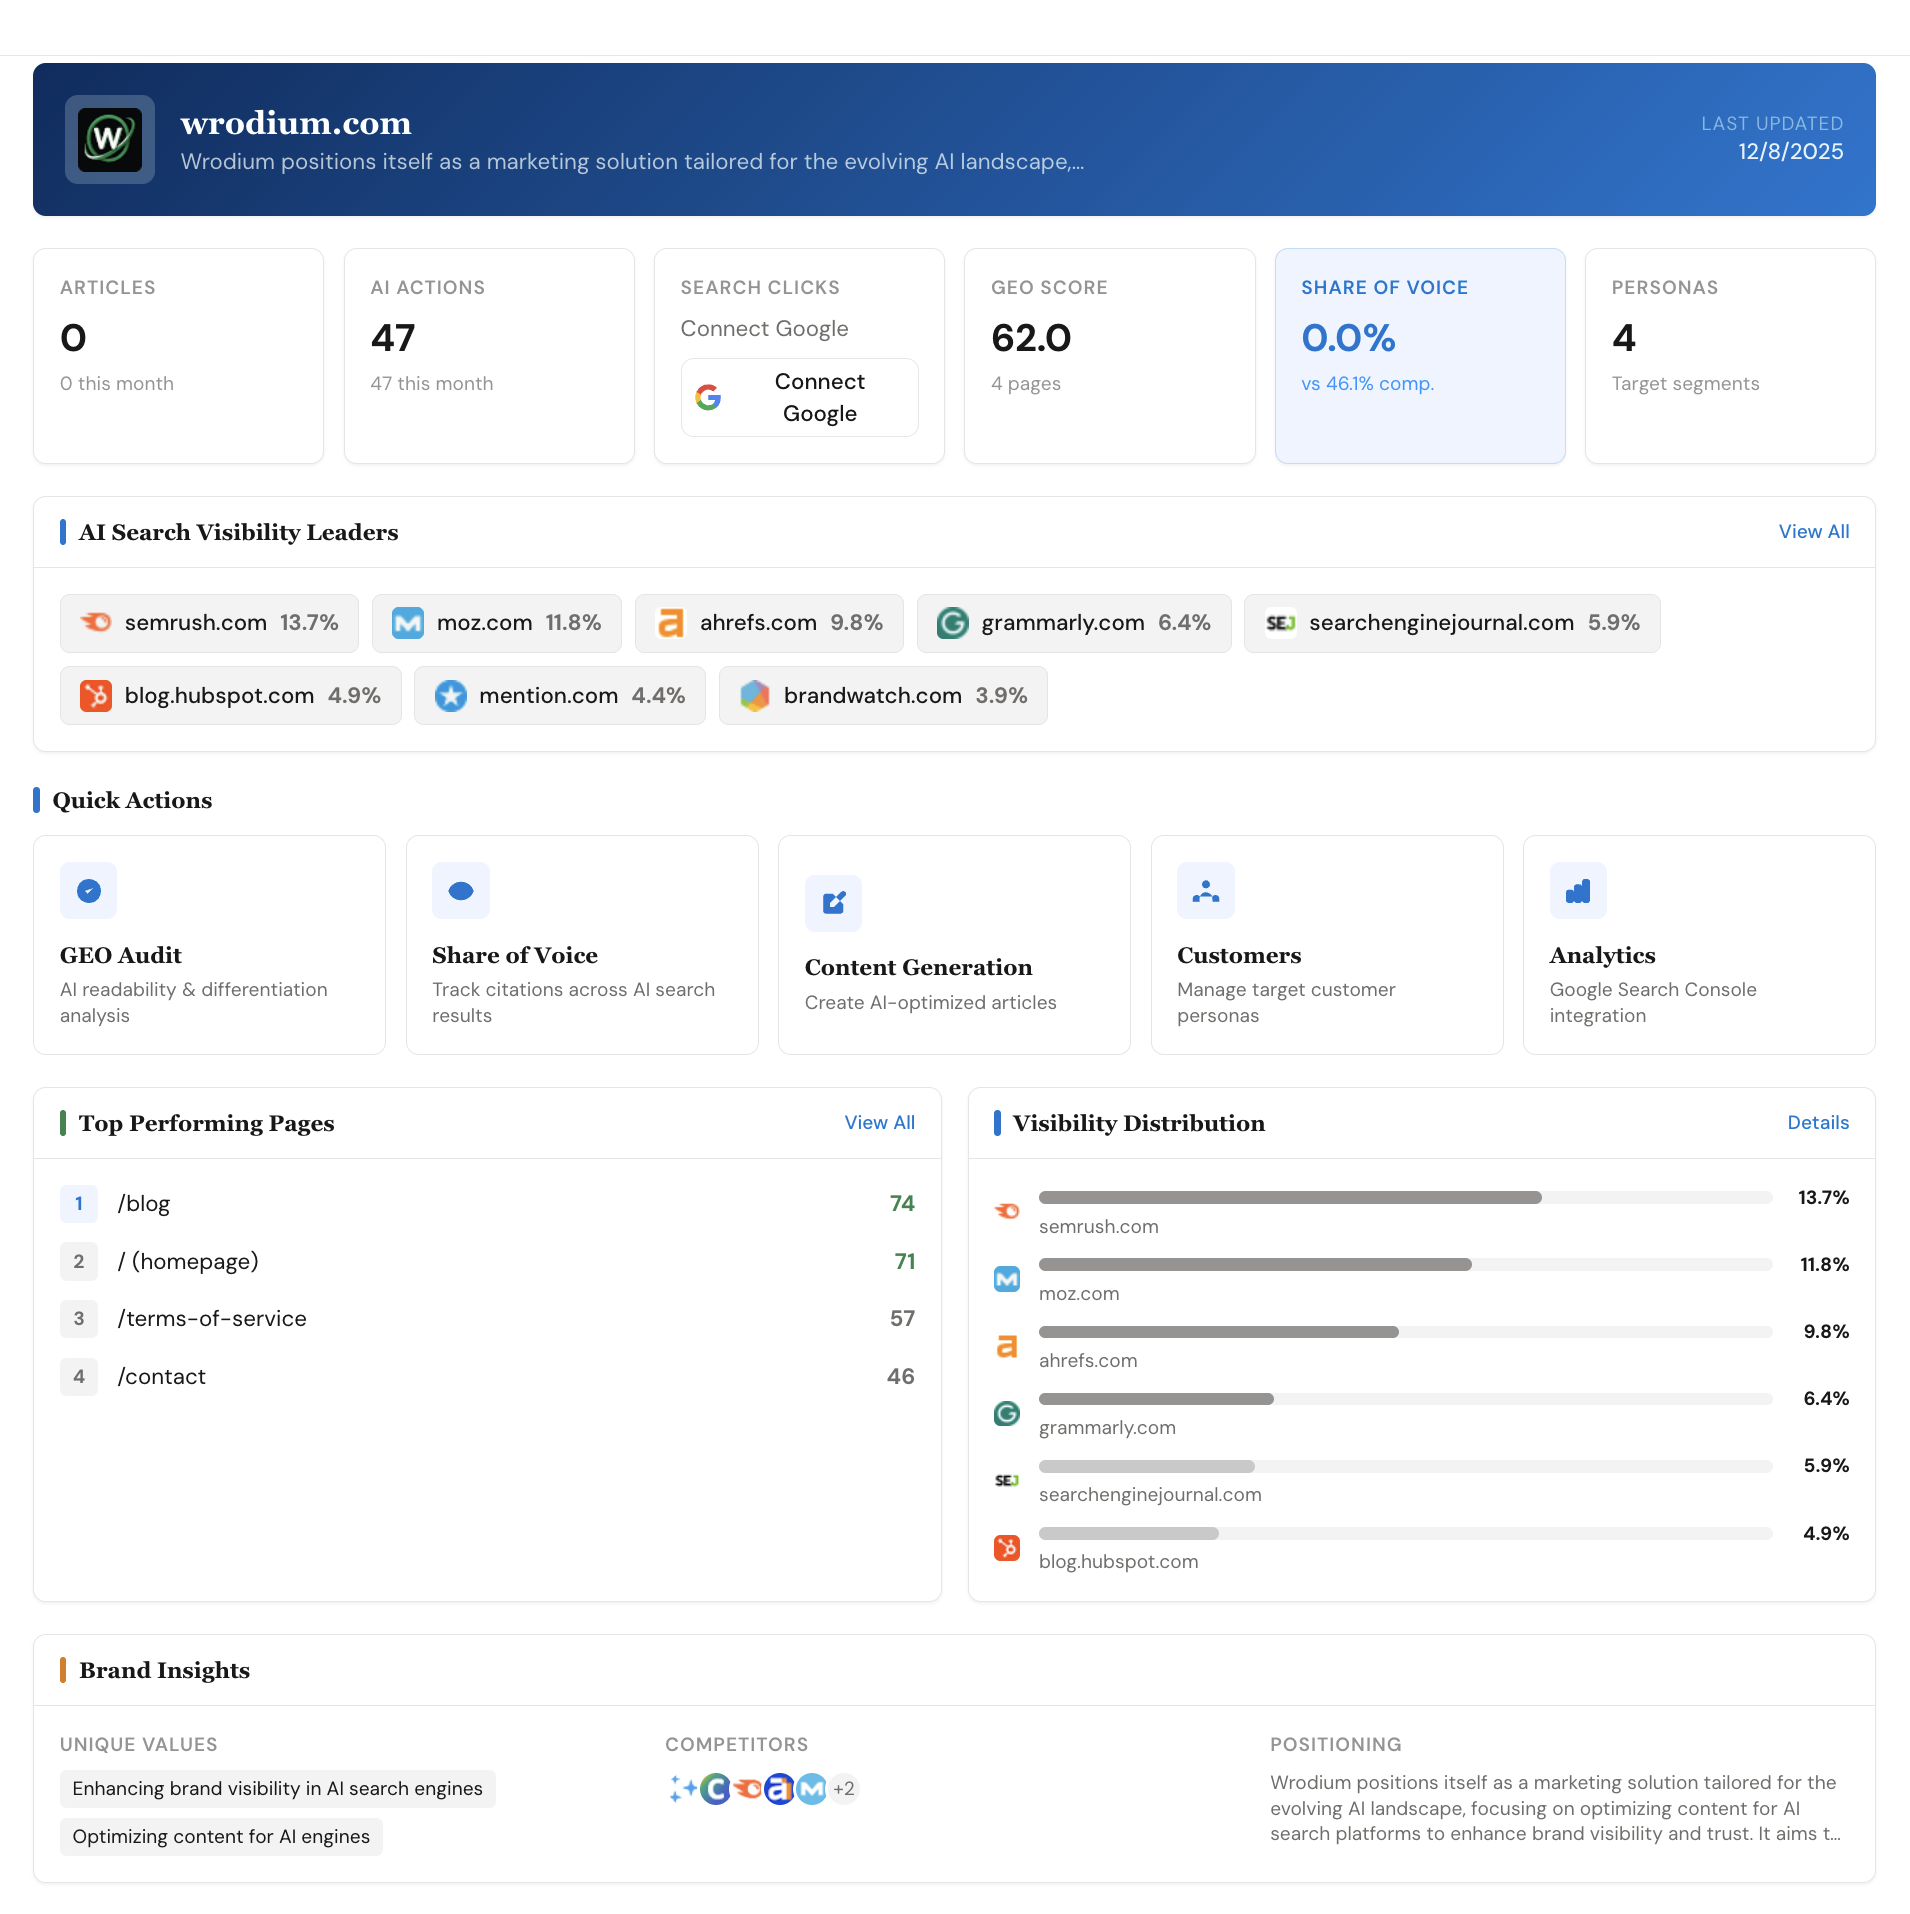Screen dimensions: 1910x1914
Task: Toggle the brandwatch.com visibility chip
Action: (883, 695)
